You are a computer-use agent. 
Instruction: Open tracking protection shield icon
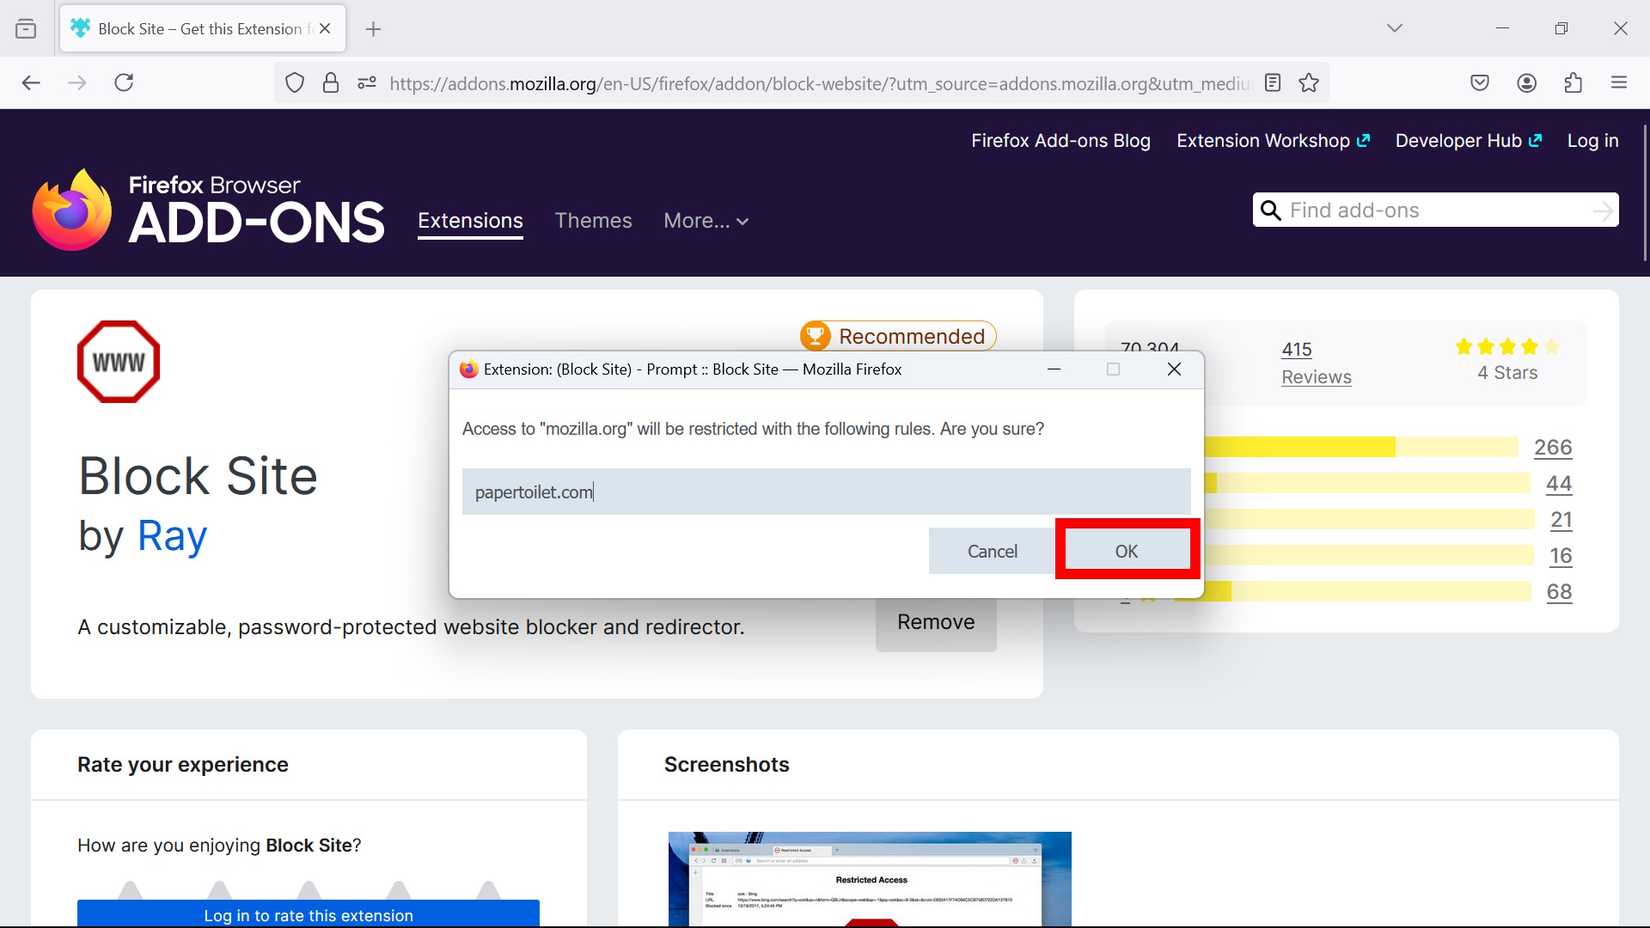point(294,83)
